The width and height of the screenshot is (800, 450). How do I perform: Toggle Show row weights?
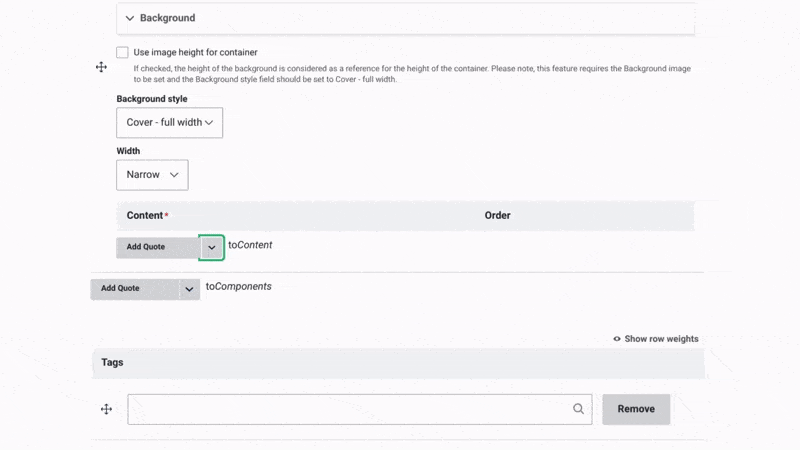[656, 339]
